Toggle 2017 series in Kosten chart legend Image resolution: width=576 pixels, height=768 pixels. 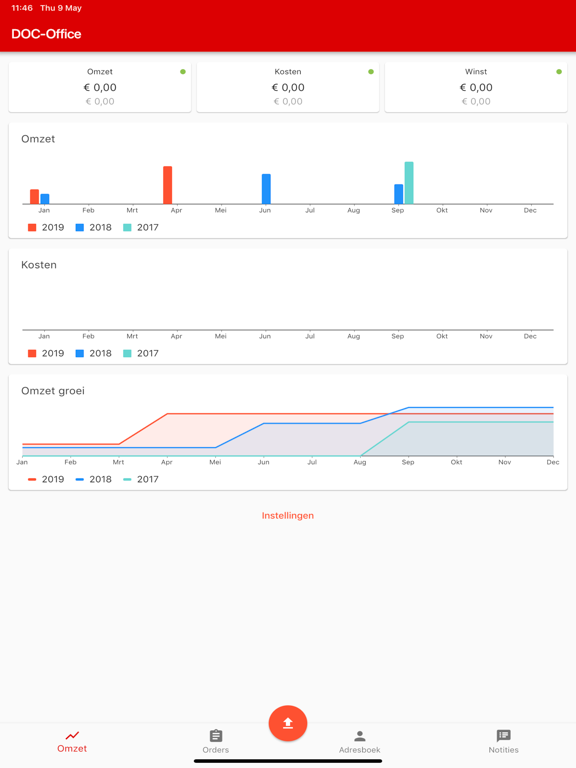141,353
